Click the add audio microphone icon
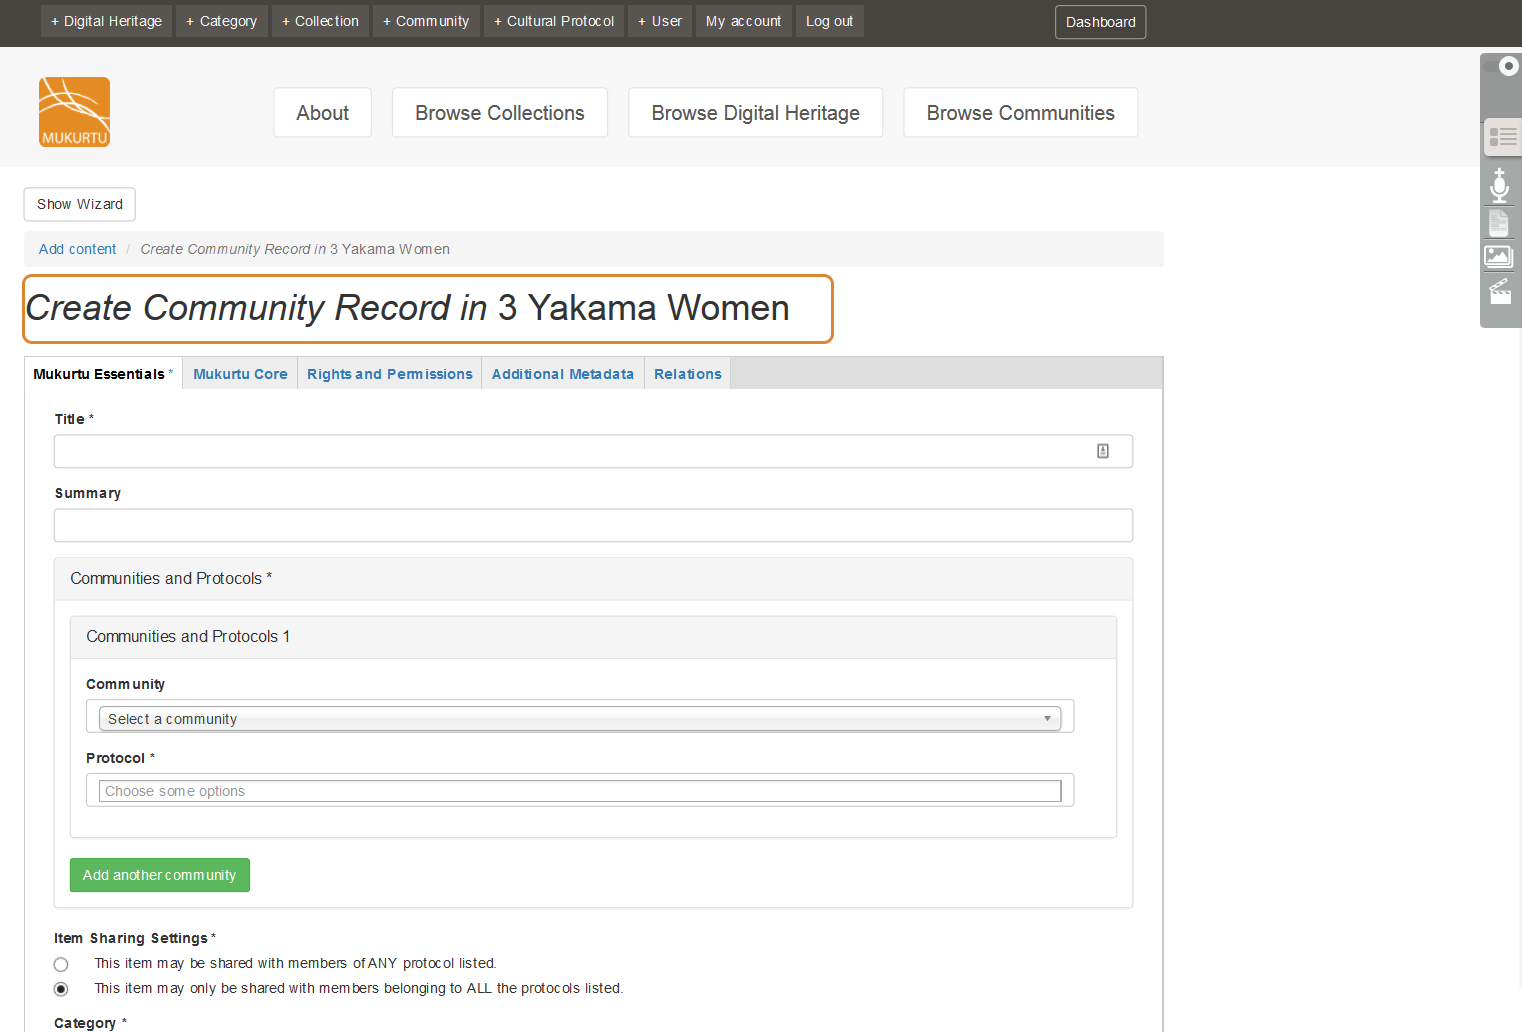1522x1032 pixels. (x=1499, y=186)
